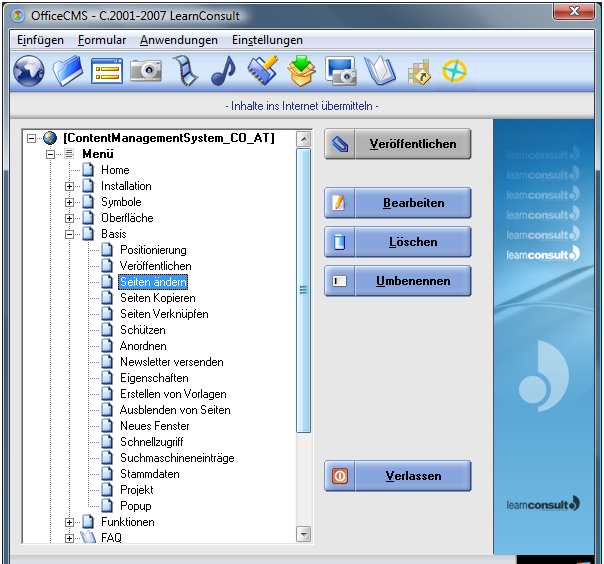
Task: Click the Verlassen button
Action: pyautogui.click(x=398, y=476)
